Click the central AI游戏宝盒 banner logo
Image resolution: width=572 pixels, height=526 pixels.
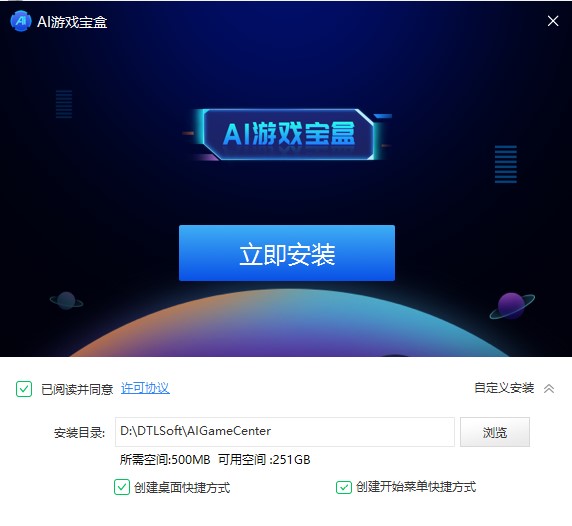pyautogui.click(x=287, y=134)
